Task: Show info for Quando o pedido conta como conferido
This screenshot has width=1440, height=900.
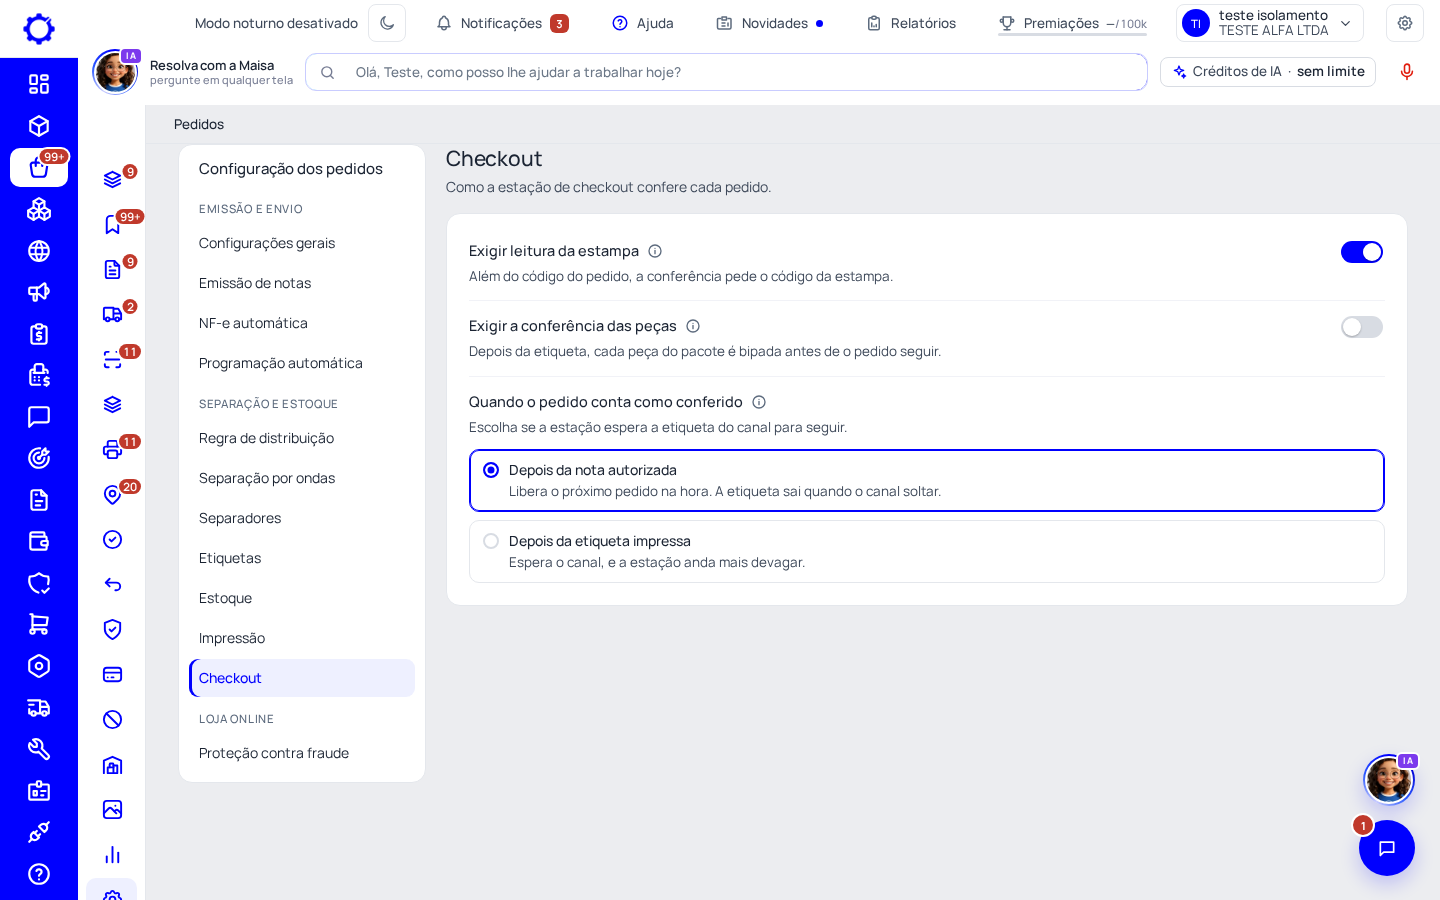Action: coord(759,402)
